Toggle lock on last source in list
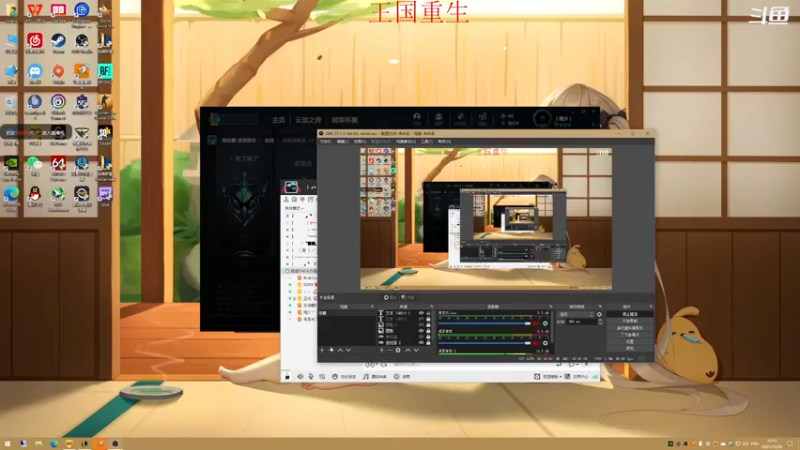 pos(428,342)
